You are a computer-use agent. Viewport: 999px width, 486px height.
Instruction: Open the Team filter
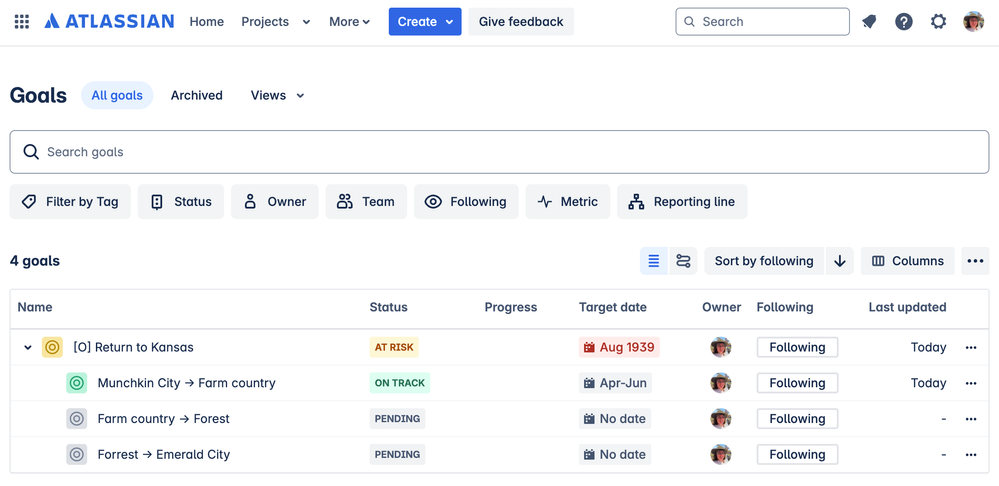pyautogui.click(x=366, y=202)
